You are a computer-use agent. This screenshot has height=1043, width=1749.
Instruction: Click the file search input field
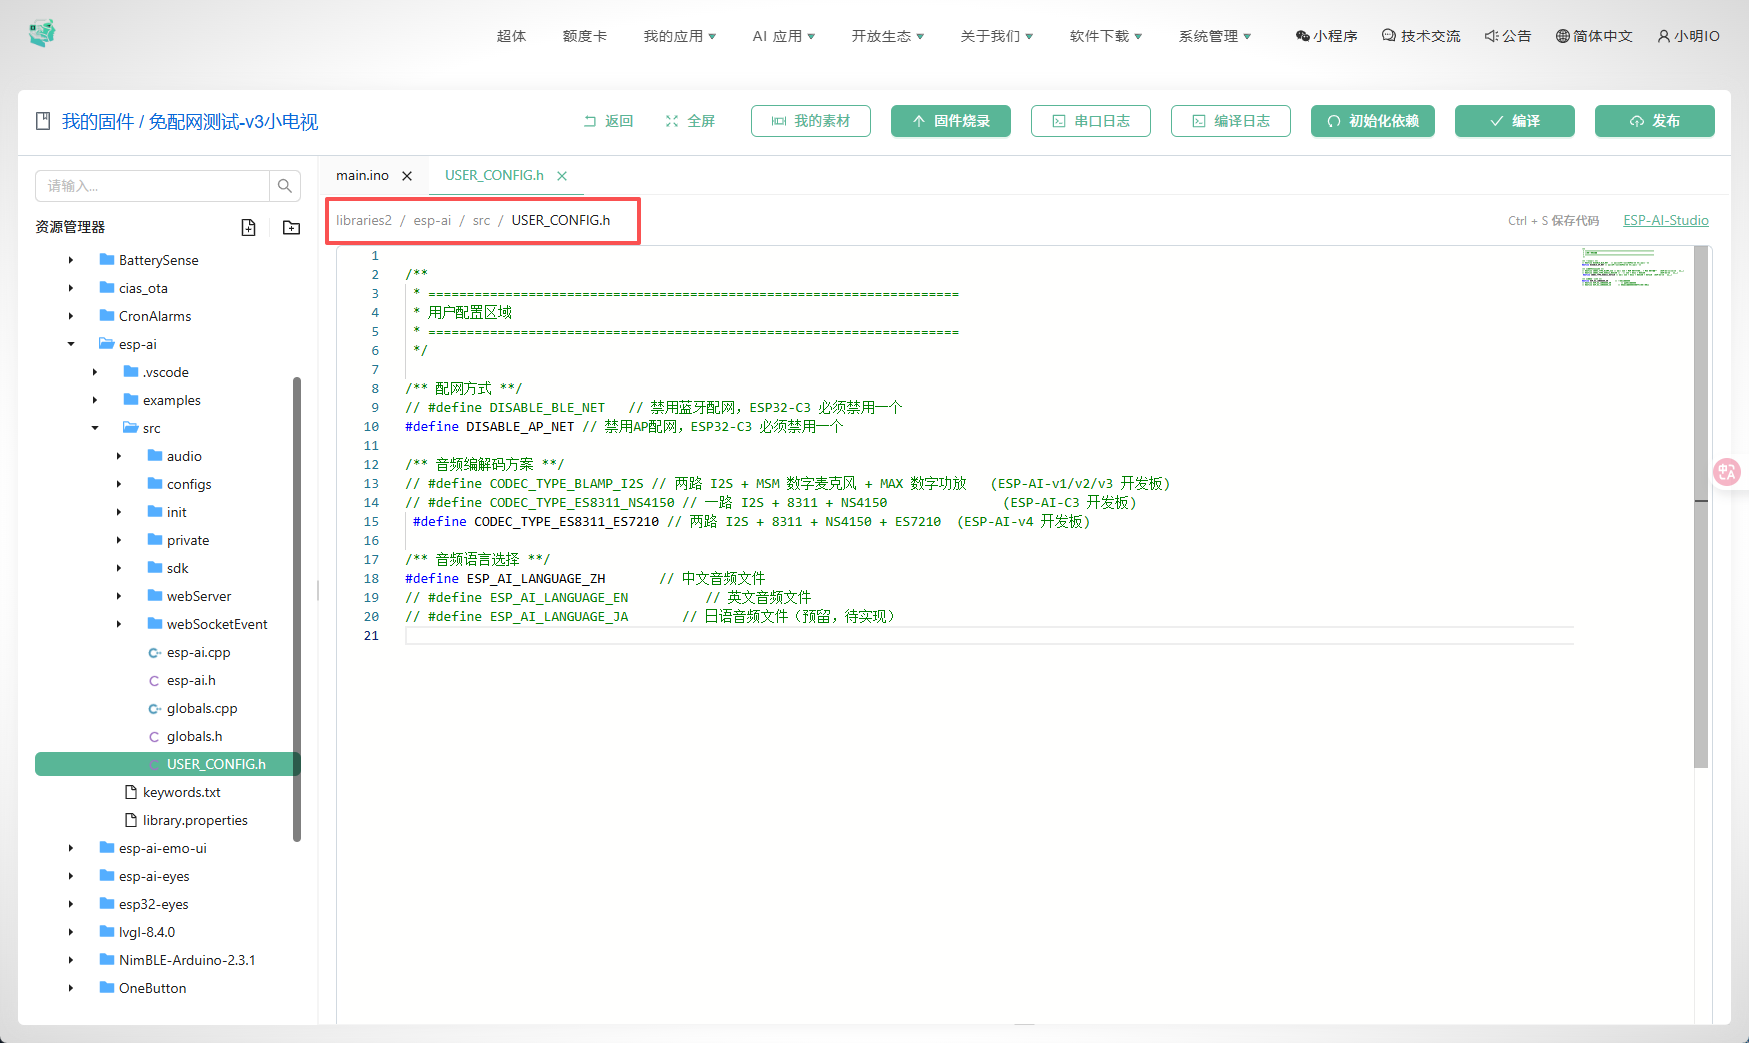(152, 186)
